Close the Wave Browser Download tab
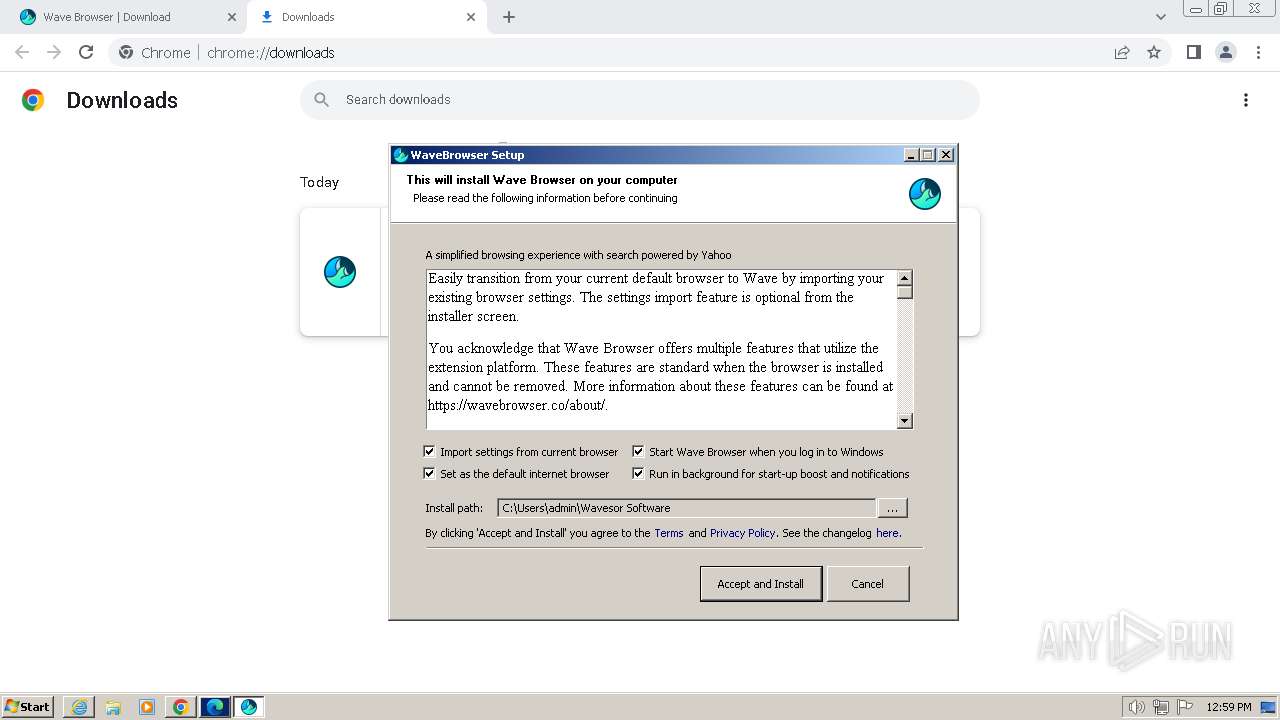1280x720 pixels. click(x=232, y=17)
